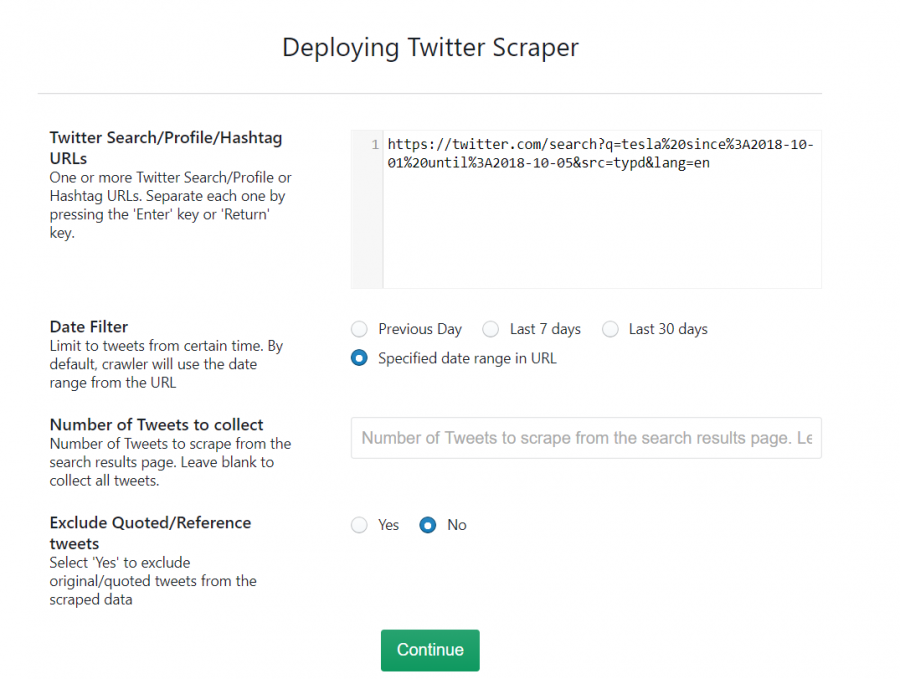
Task: Select the 'Previous Day' date filter
Action: pyautogui.click(x=359, y=328)
